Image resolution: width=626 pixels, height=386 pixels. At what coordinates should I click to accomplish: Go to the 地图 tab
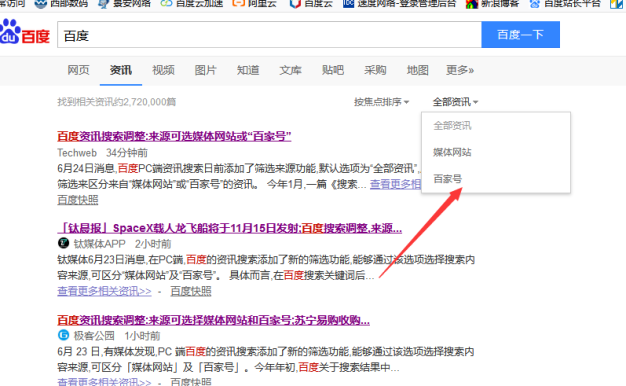coord(417,70)
